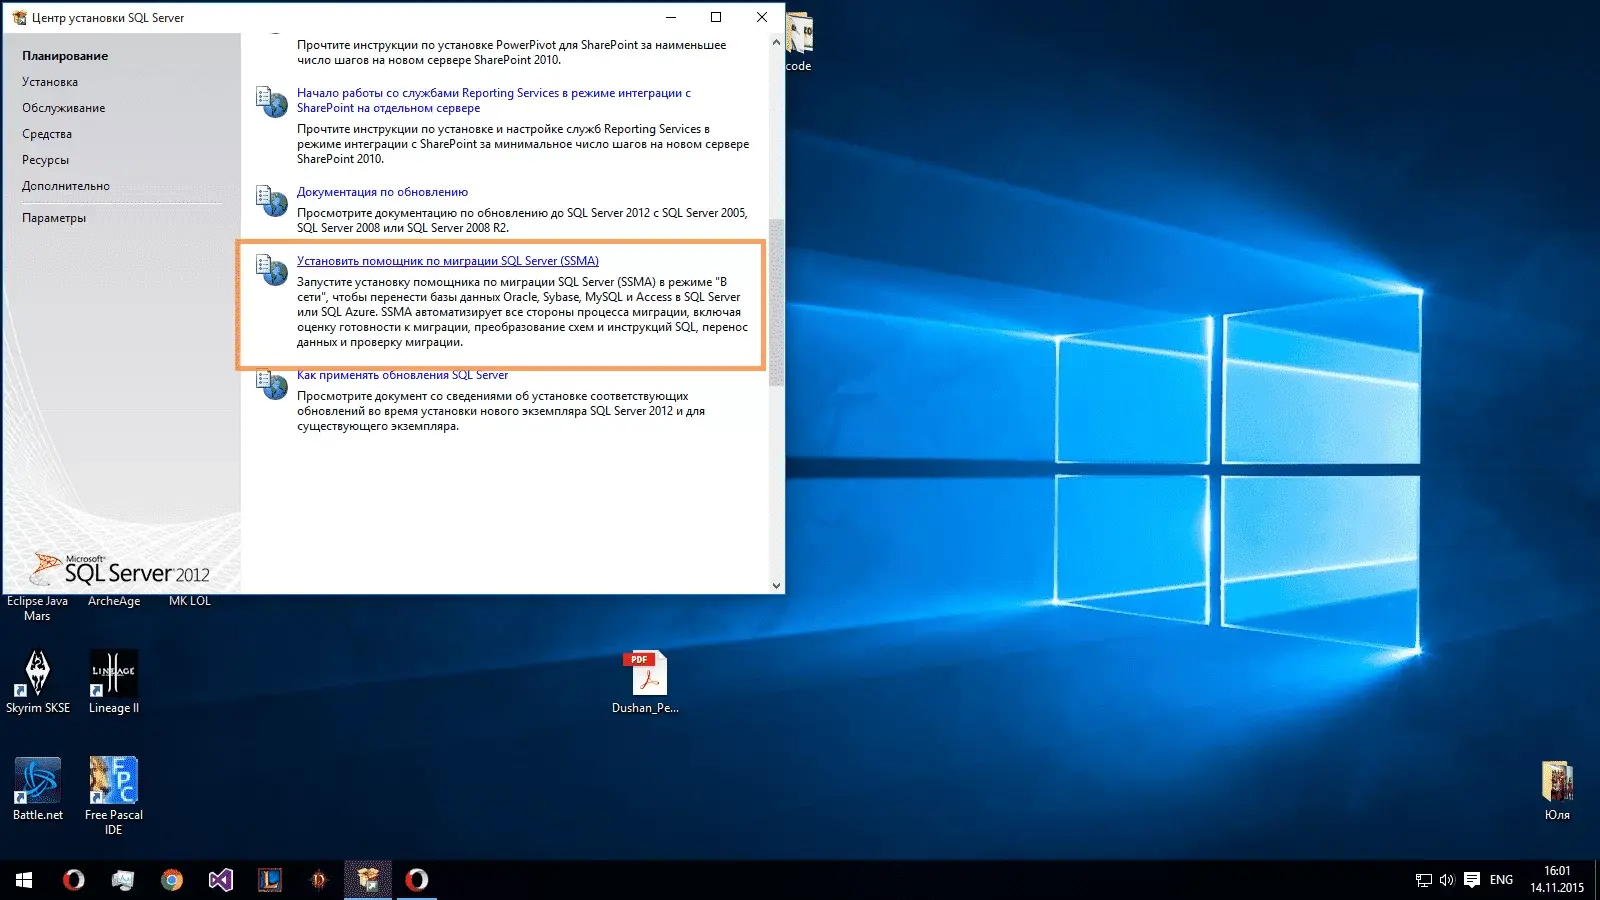Open the taskbar icon right of first Opera

click(x=122, y=880)
